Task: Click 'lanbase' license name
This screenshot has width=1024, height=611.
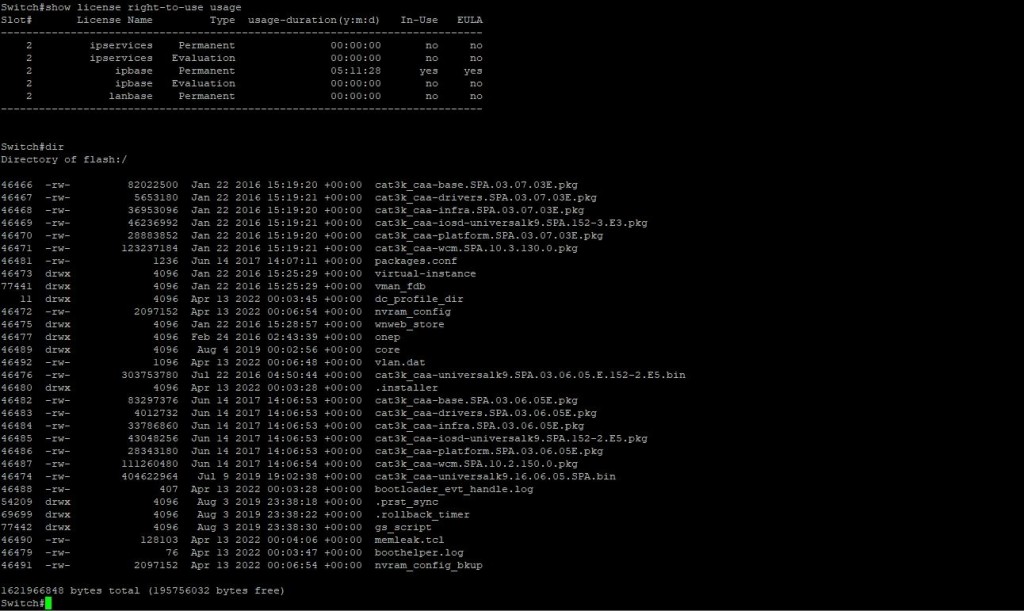Action: [131, 96]
